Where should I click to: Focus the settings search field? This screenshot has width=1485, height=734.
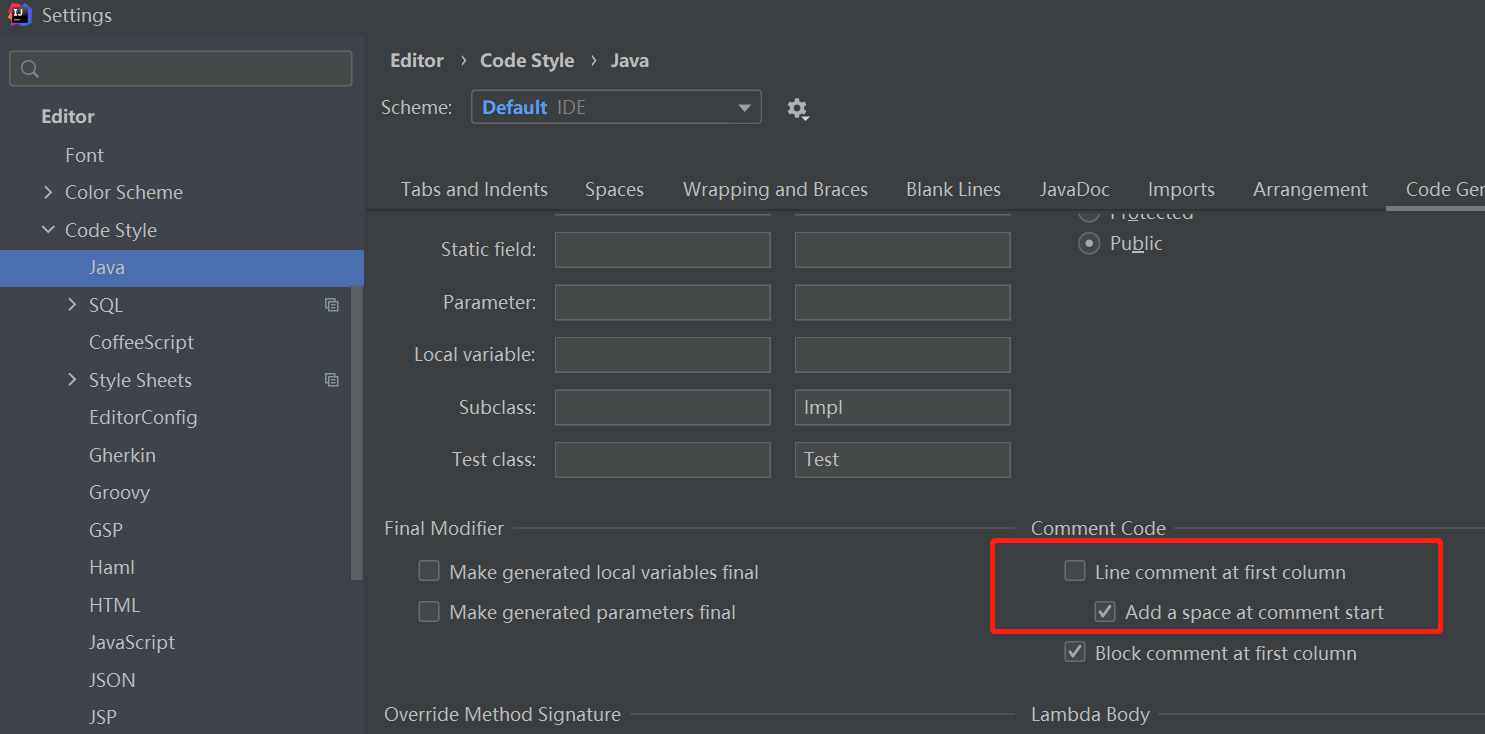[181, 69]
